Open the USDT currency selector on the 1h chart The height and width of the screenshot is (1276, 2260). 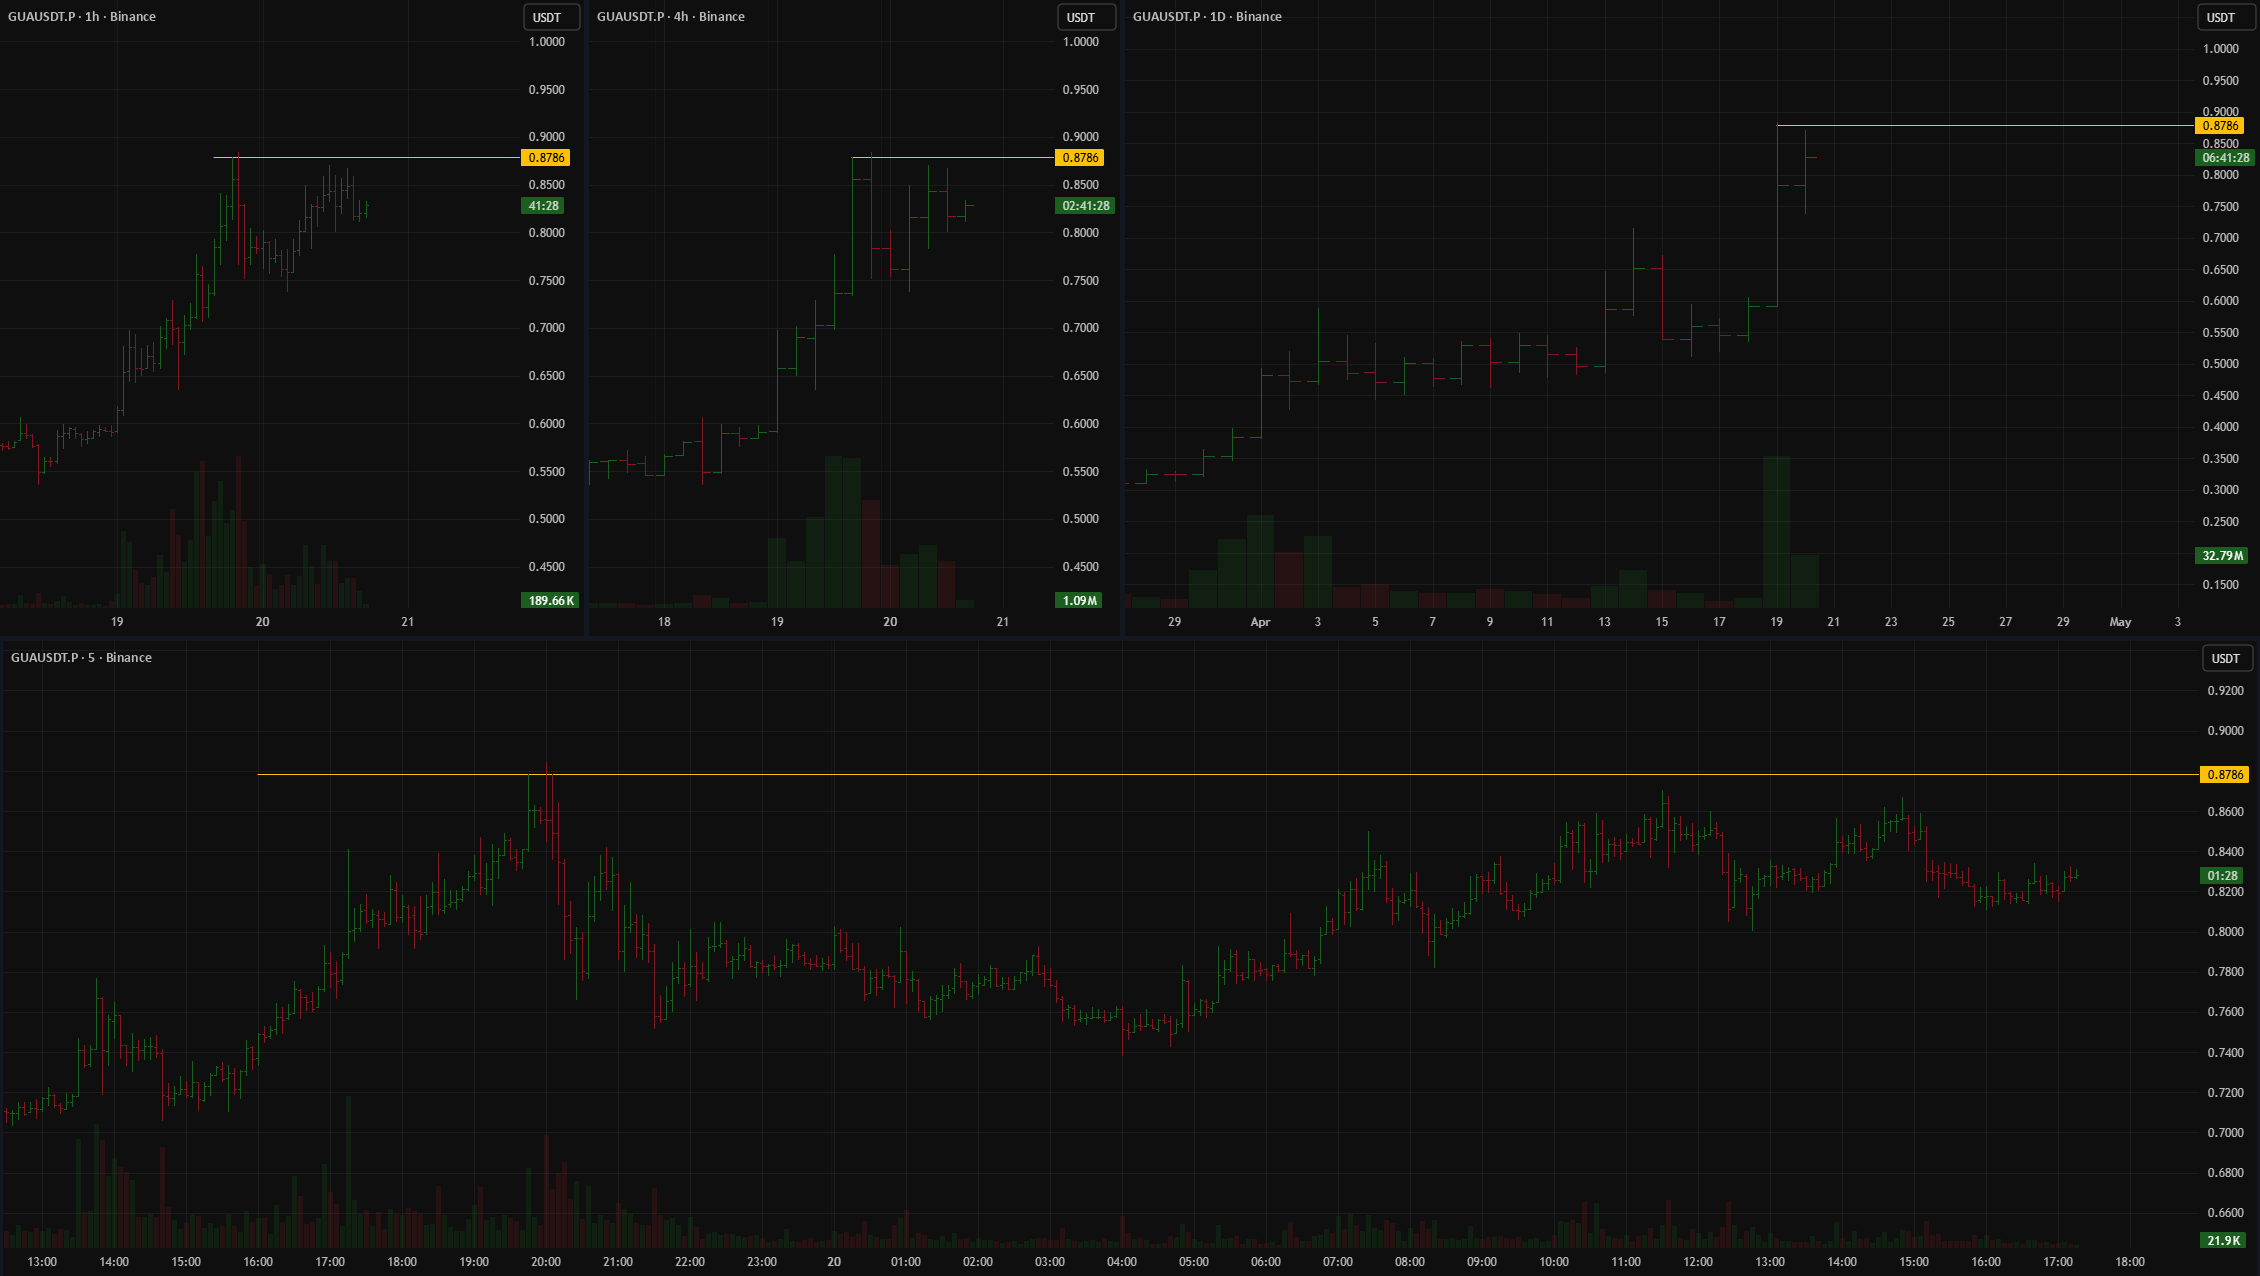tap(551, 17)
